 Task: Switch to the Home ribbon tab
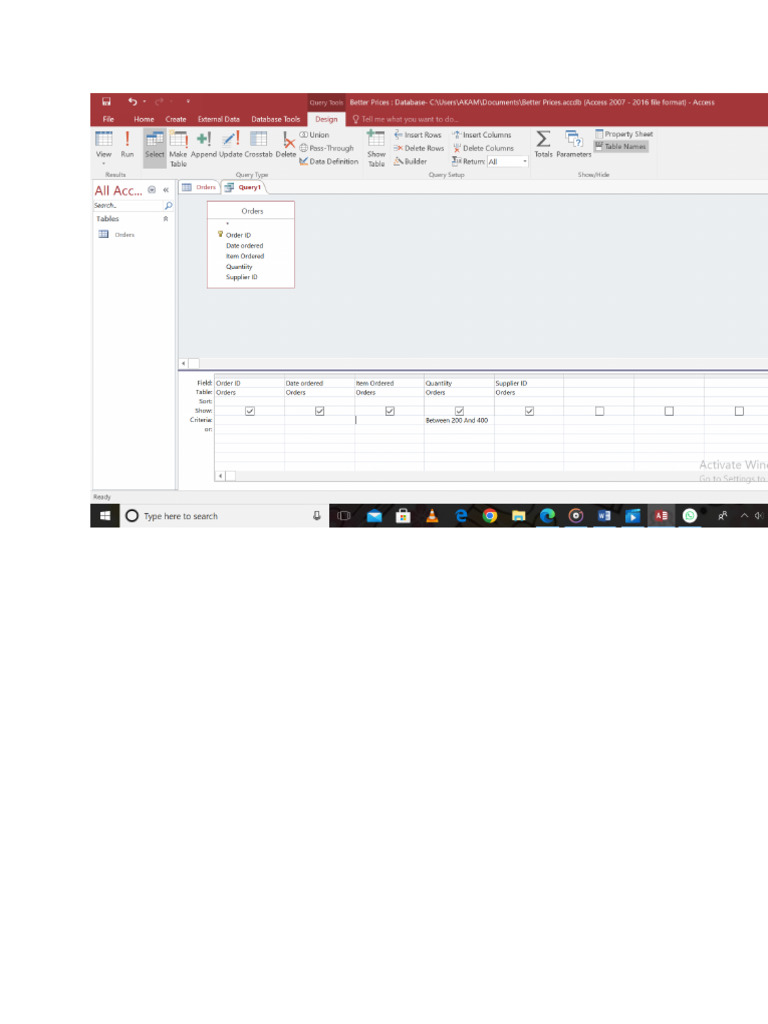(144, 120)
